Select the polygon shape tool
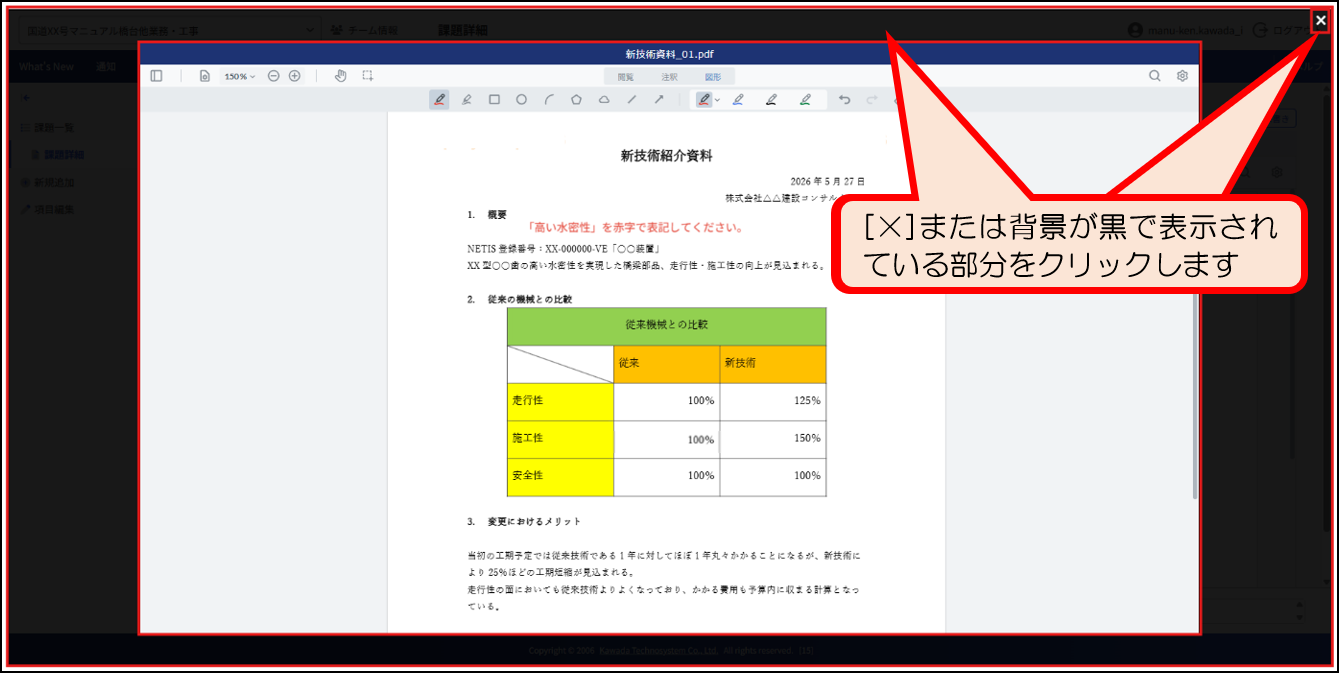The image size is (1339, 673). [x=576, y=100]
